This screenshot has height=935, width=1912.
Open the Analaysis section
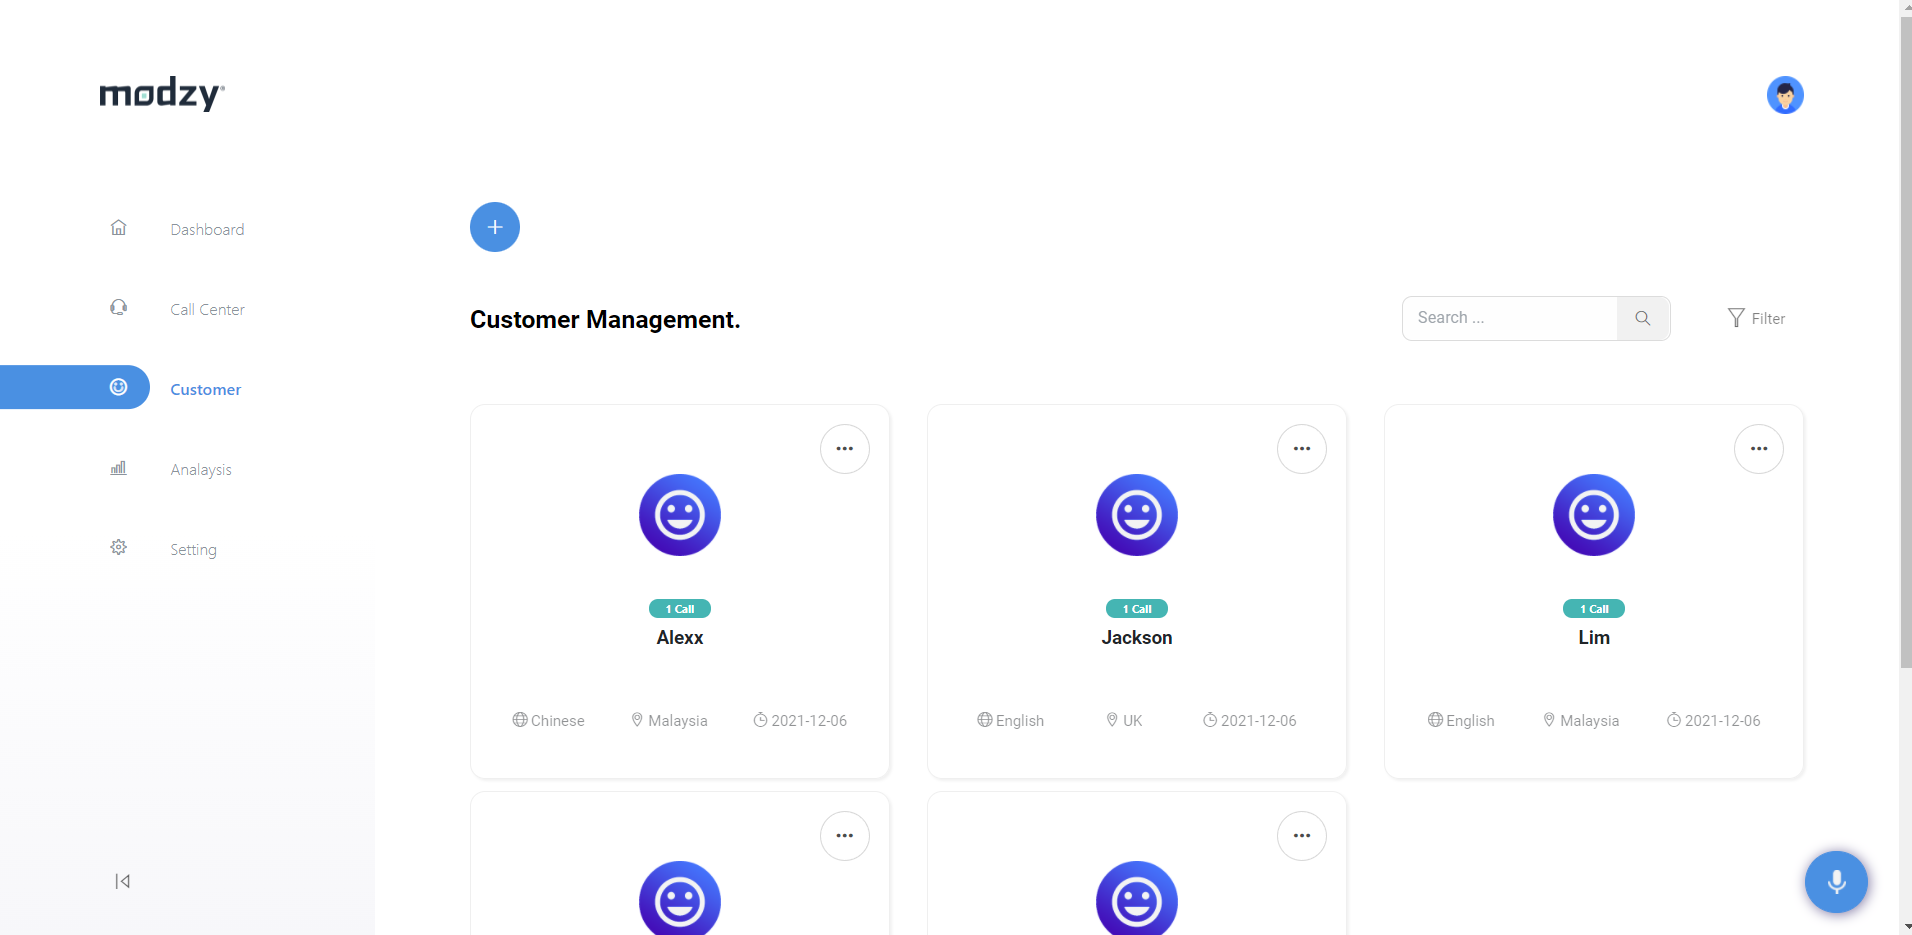[201, 469]
